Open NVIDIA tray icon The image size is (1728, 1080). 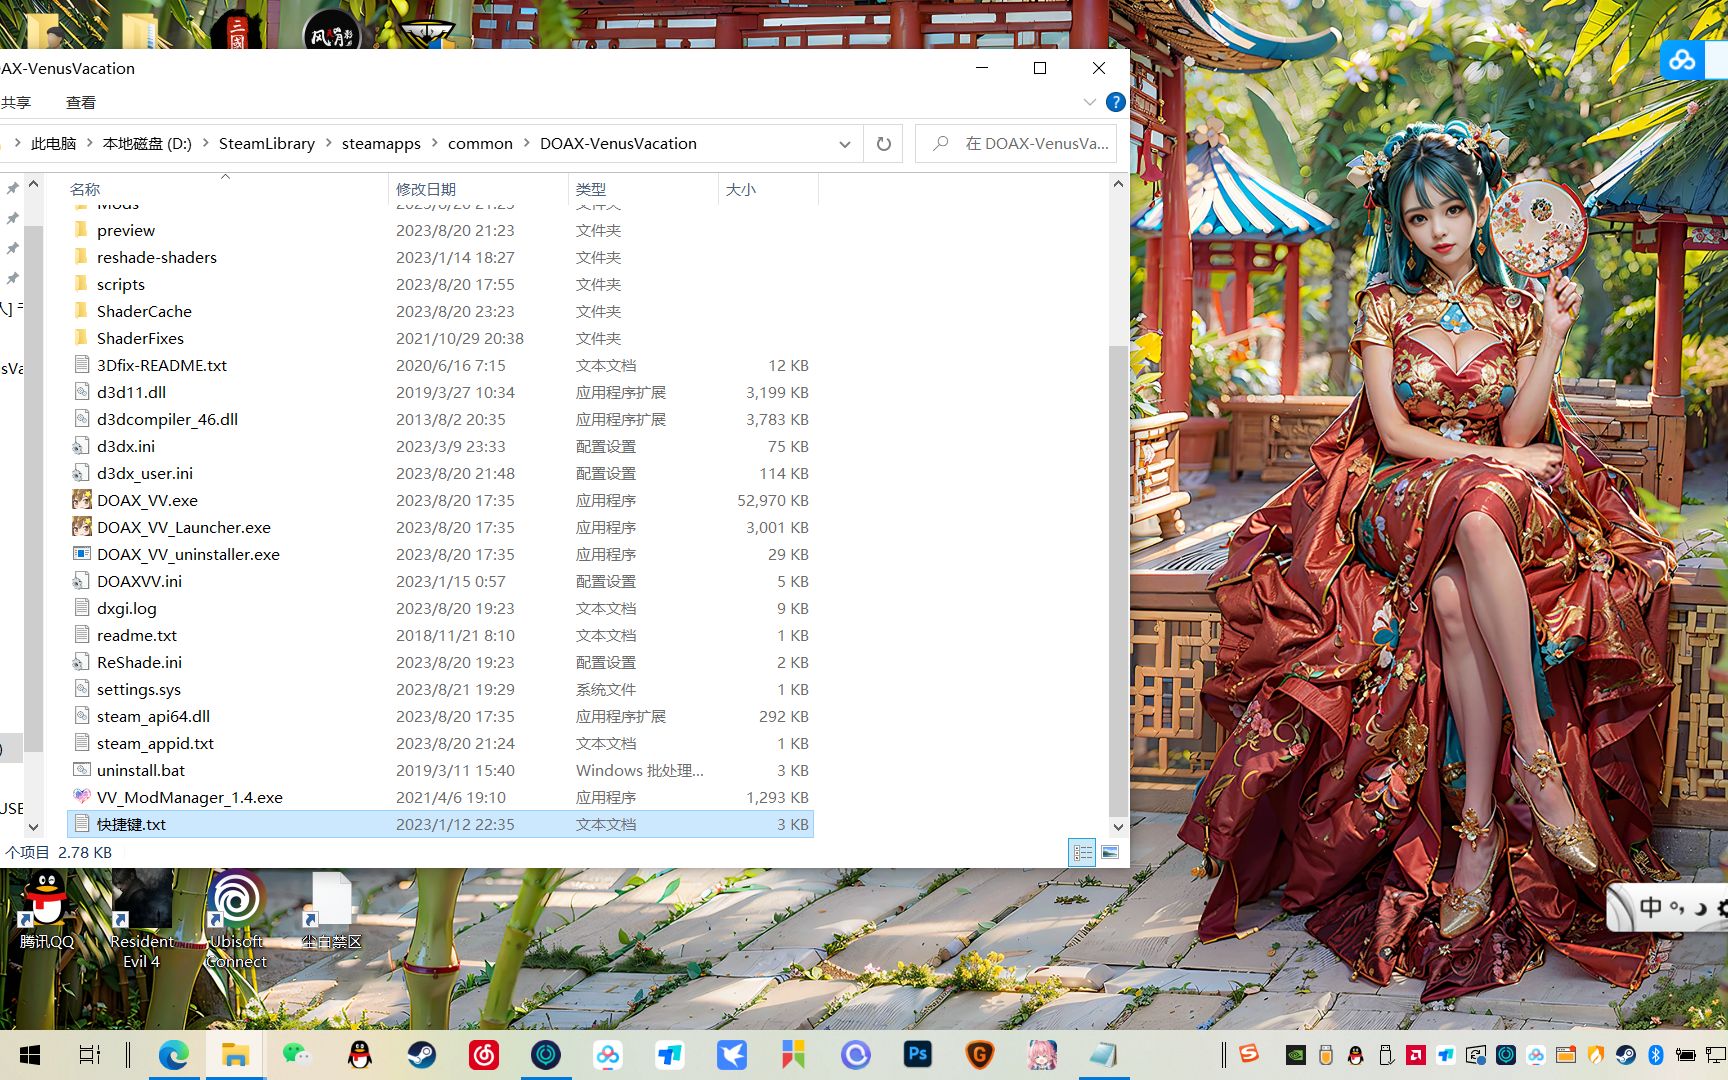[1295, 1054]
